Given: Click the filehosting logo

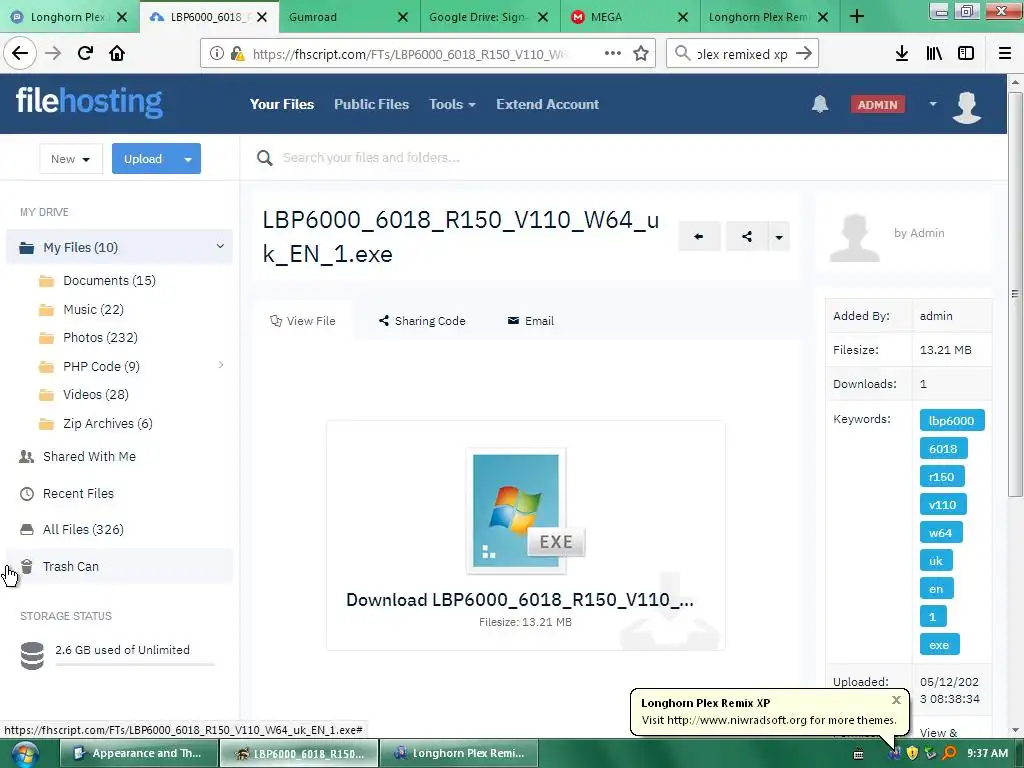Looking at the screenshot, I should pos(89,102).
